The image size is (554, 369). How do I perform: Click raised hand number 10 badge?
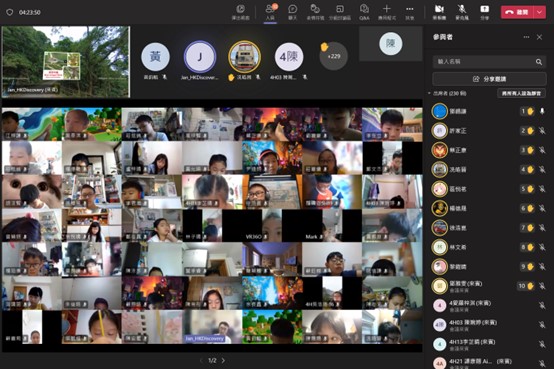(526, 286)
